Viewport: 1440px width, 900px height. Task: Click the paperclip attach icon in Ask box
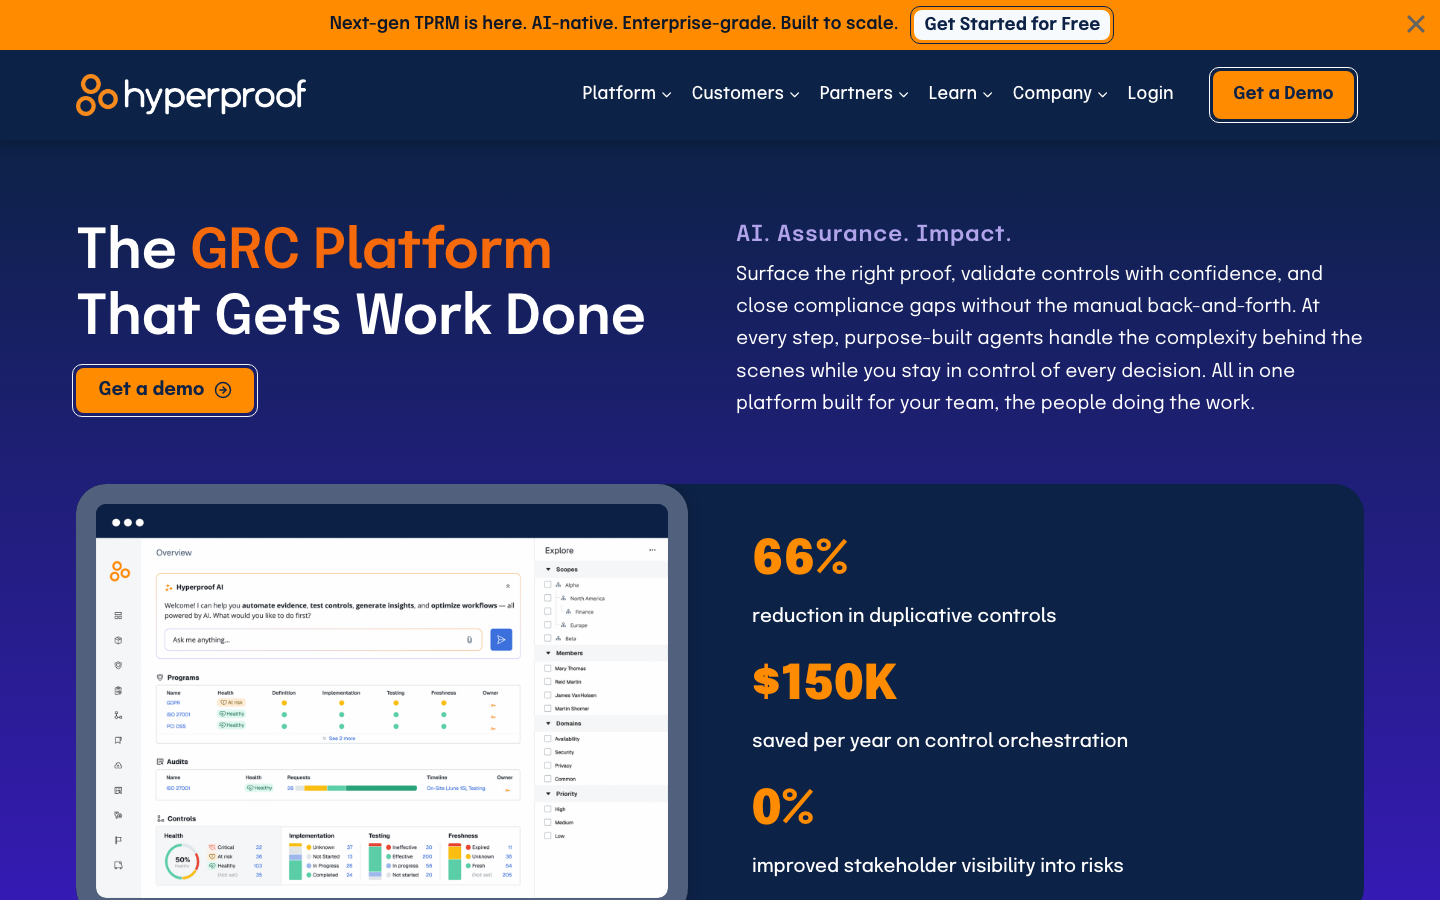point(469,640)
